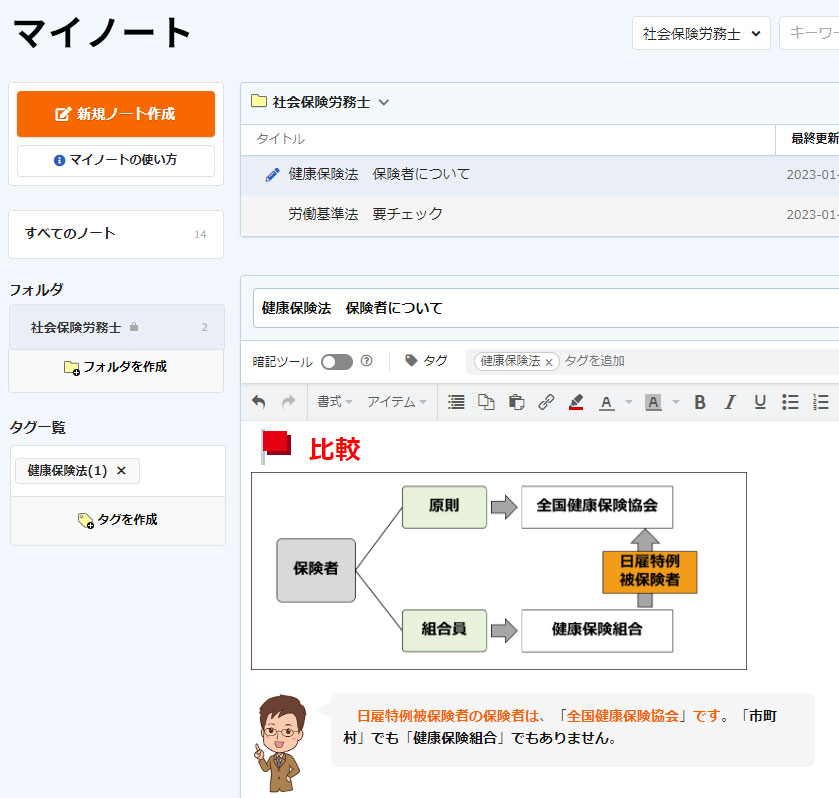Open the 書式 dropdown
This screenshot has width=839, height=798.
[x=335, y=402]
